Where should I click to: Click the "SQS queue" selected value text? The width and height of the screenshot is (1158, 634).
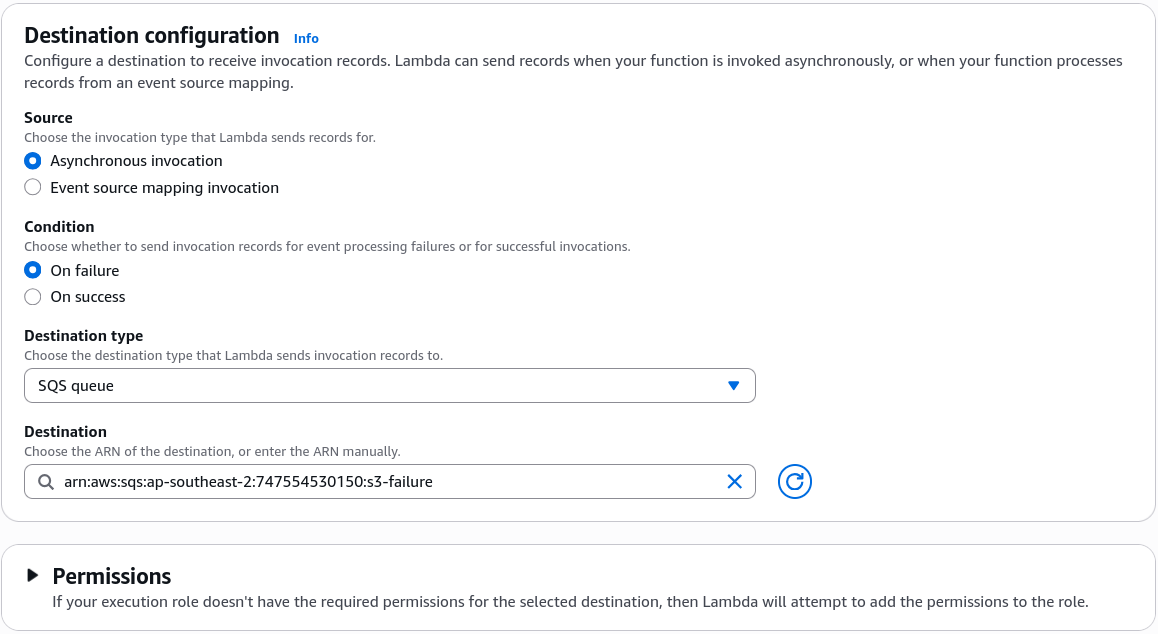coord(76,386)
